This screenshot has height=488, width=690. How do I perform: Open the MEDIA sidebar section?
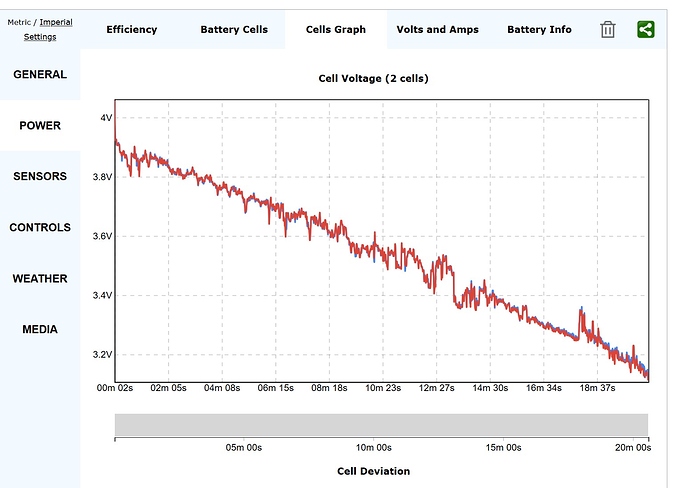coord(40,330)
